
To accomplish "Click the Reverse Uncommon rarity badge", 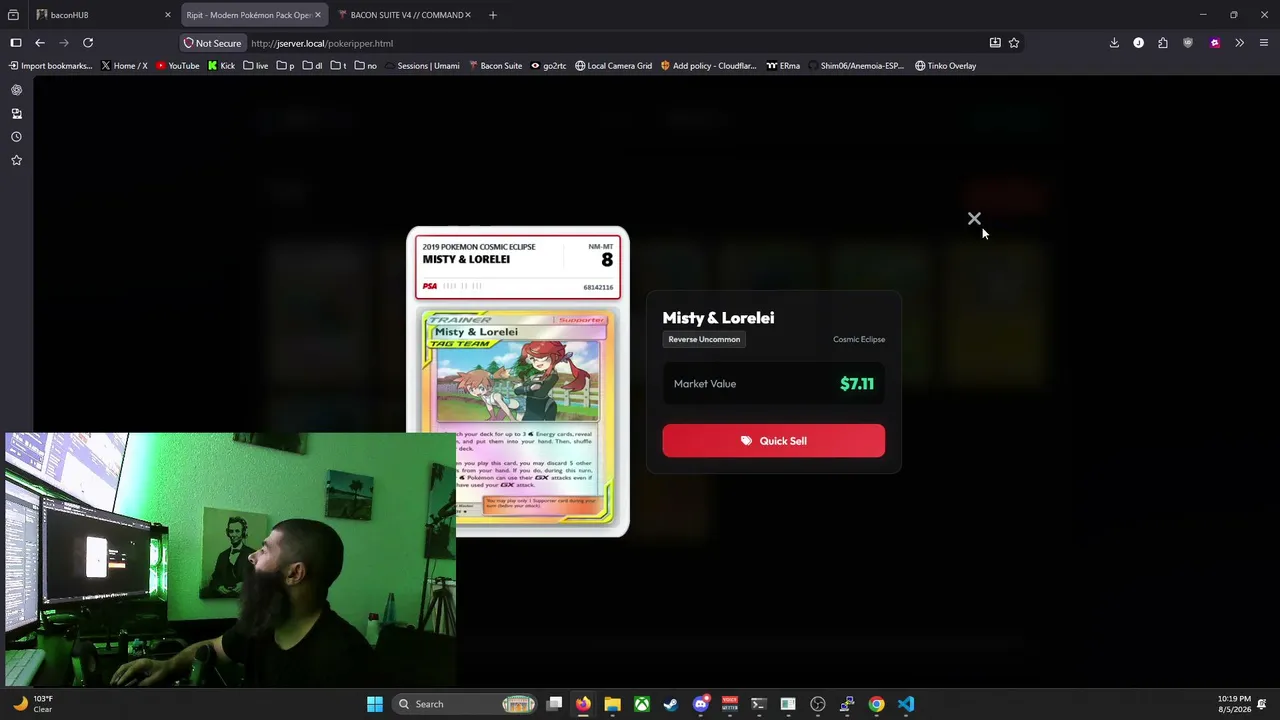I will tap(704, 339).
